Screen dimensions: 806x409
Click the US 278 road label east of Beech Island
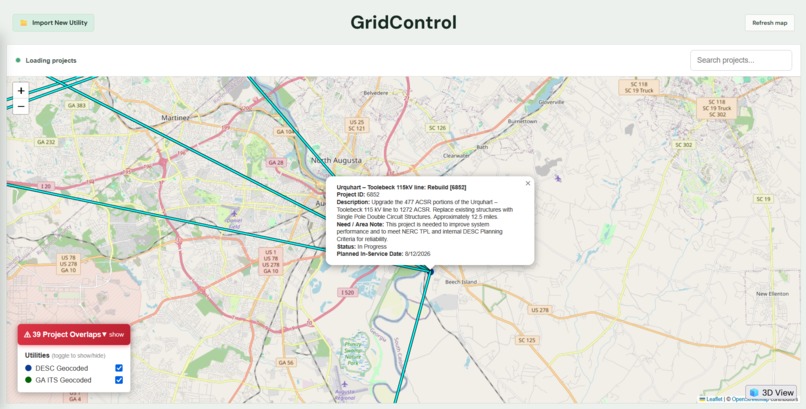click(x=540, y=310)
